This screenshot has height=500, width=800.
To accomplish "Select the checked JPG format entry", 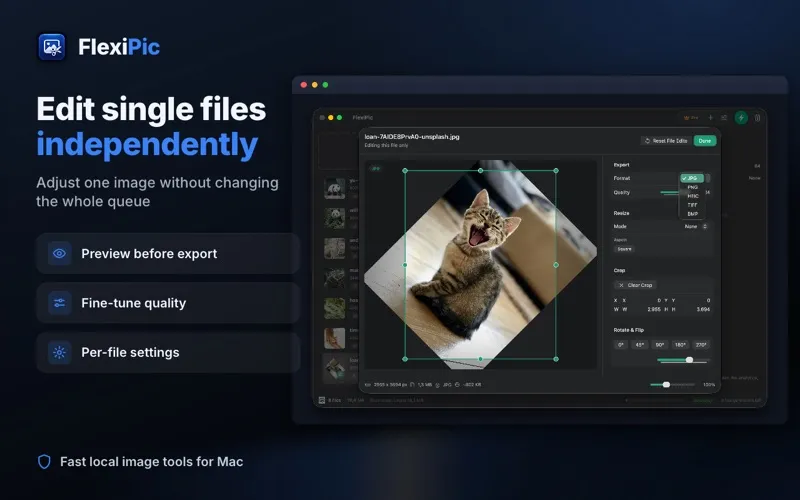I will click(692, 178).
